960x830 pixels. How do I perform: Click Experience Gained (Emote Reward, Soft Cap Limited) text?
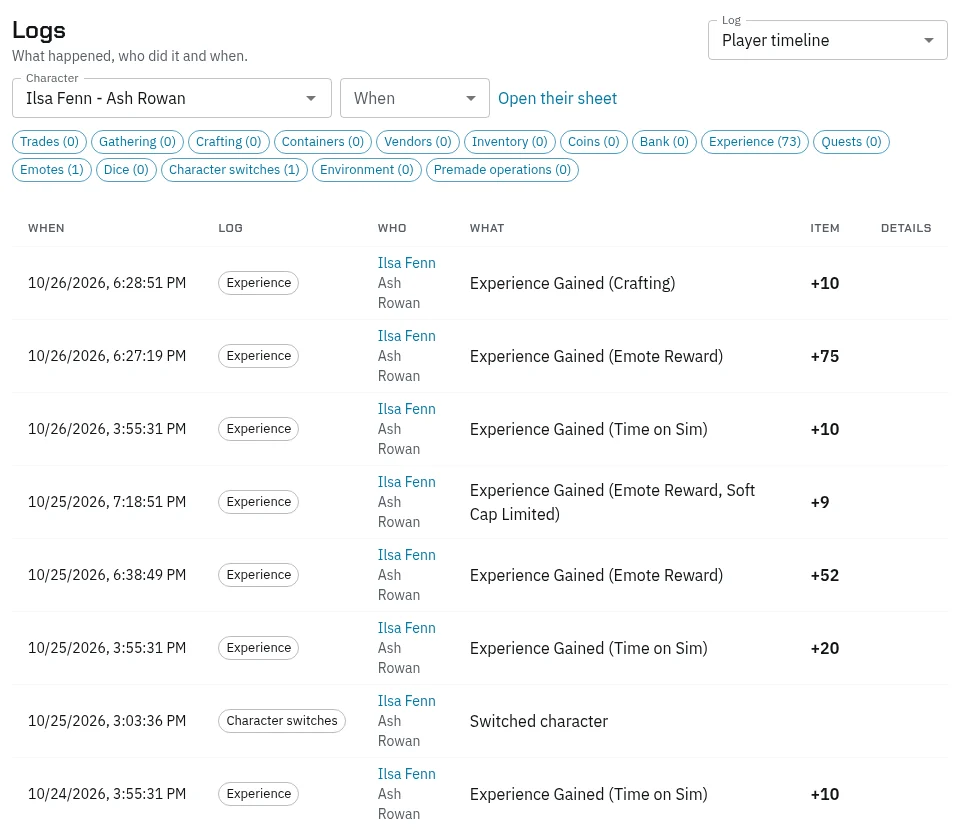point(612,502)
